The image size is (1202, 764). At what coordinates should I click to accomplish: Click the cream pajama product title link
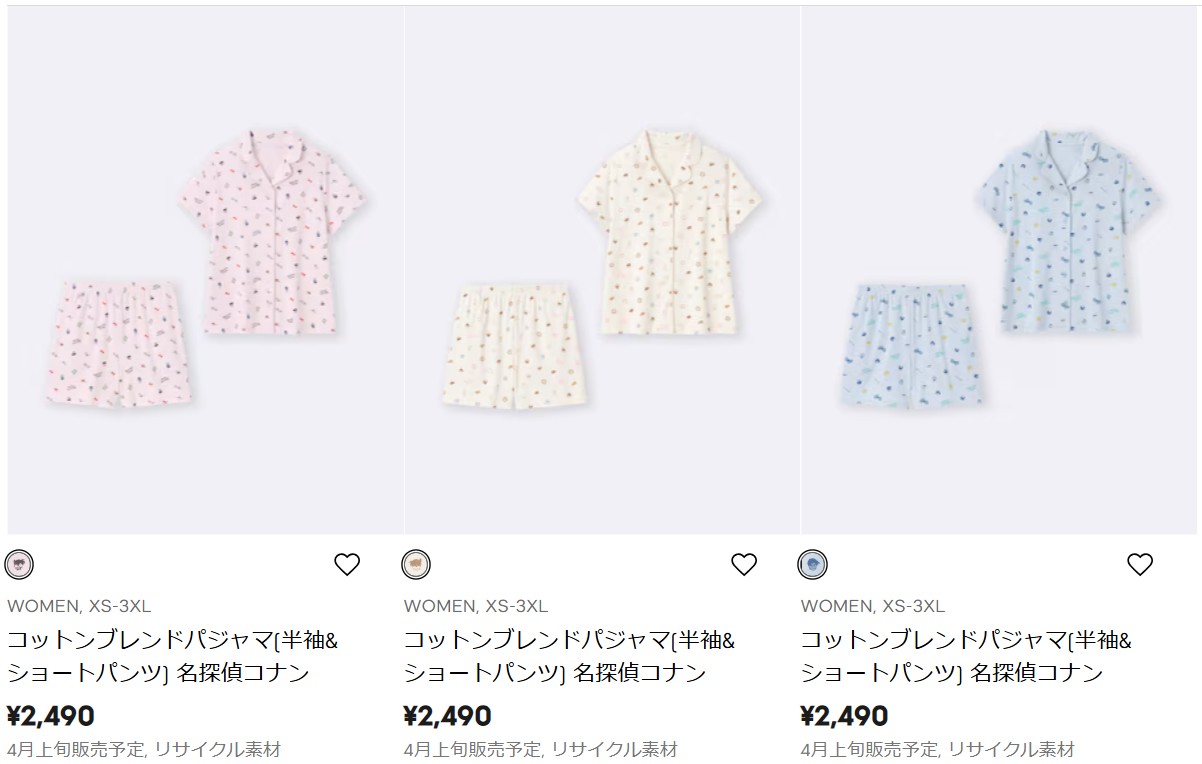(569, 656)
